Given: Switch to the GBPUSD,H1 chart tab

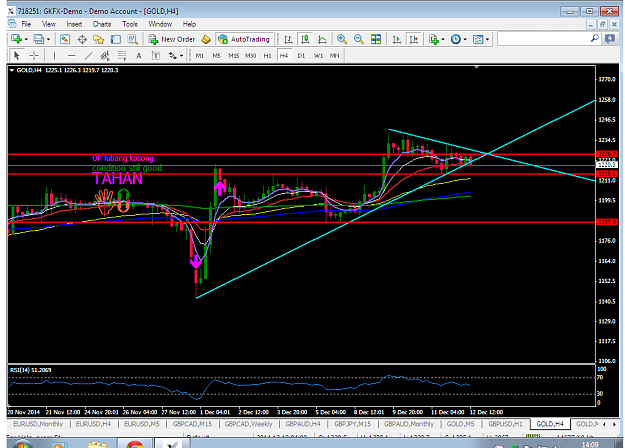Looking at the screenshot, I should click(x=505, y=424).
